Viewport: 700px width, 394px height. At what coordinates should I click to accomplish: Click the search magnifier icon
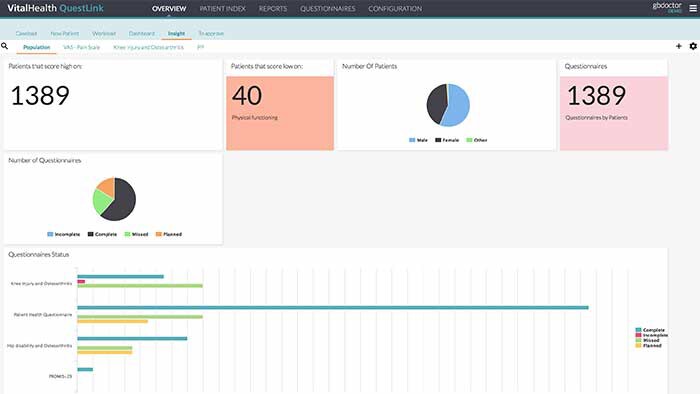4,46
